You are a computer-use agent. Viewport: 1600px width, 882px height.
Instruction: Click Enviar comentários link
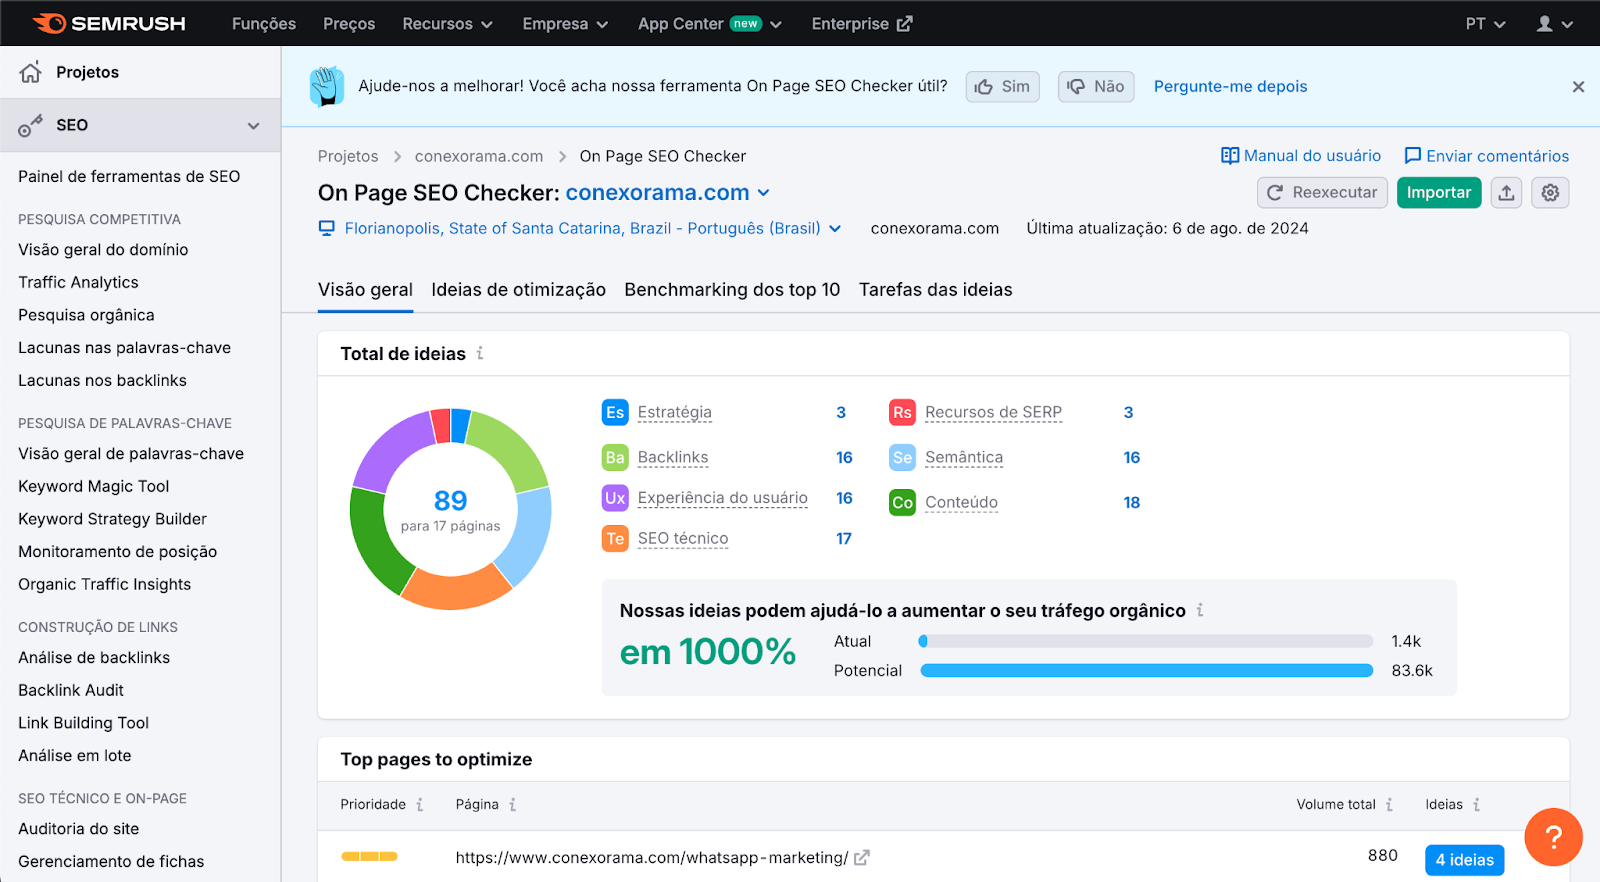click(x=1487, y=156)
